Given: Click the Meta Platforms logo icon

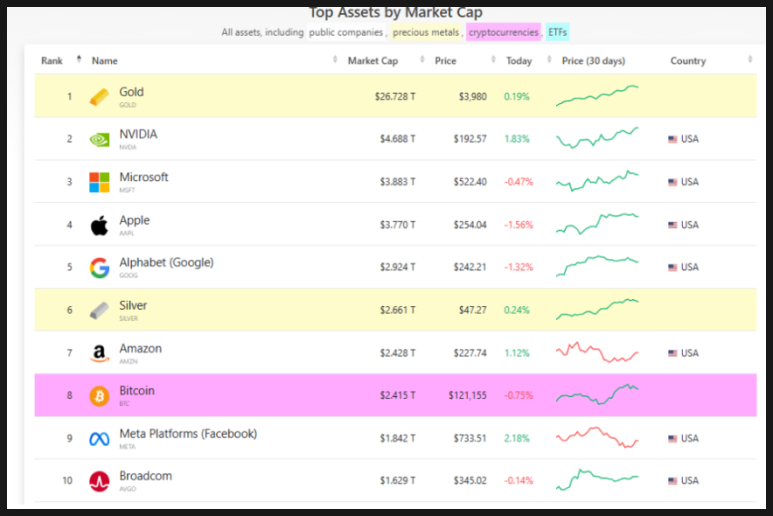Looking at the screenshot, I should point(99,438).
